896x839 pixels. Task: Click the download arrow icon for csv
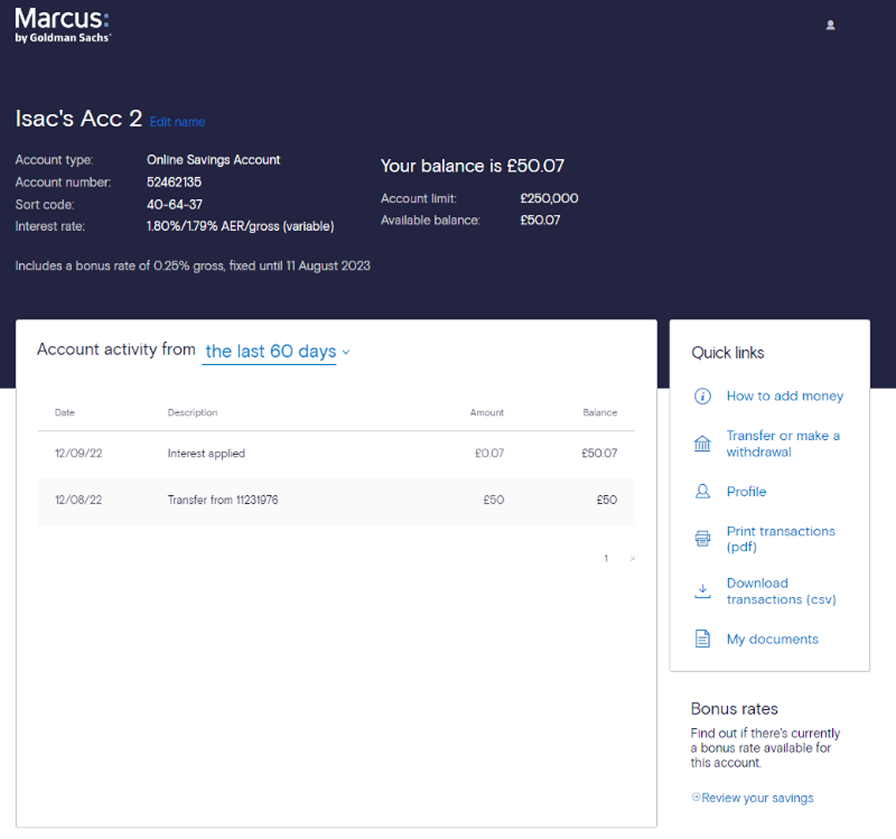click(702, 591)
